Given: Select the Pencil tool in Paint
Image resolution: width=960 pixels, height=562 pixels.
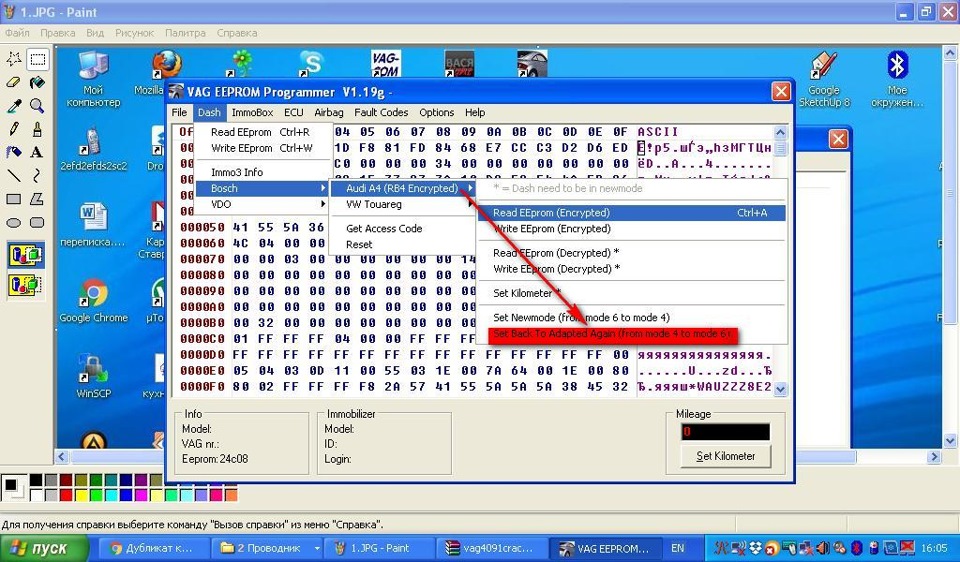Looking at the screenshot, I should (x=13, y=129).
